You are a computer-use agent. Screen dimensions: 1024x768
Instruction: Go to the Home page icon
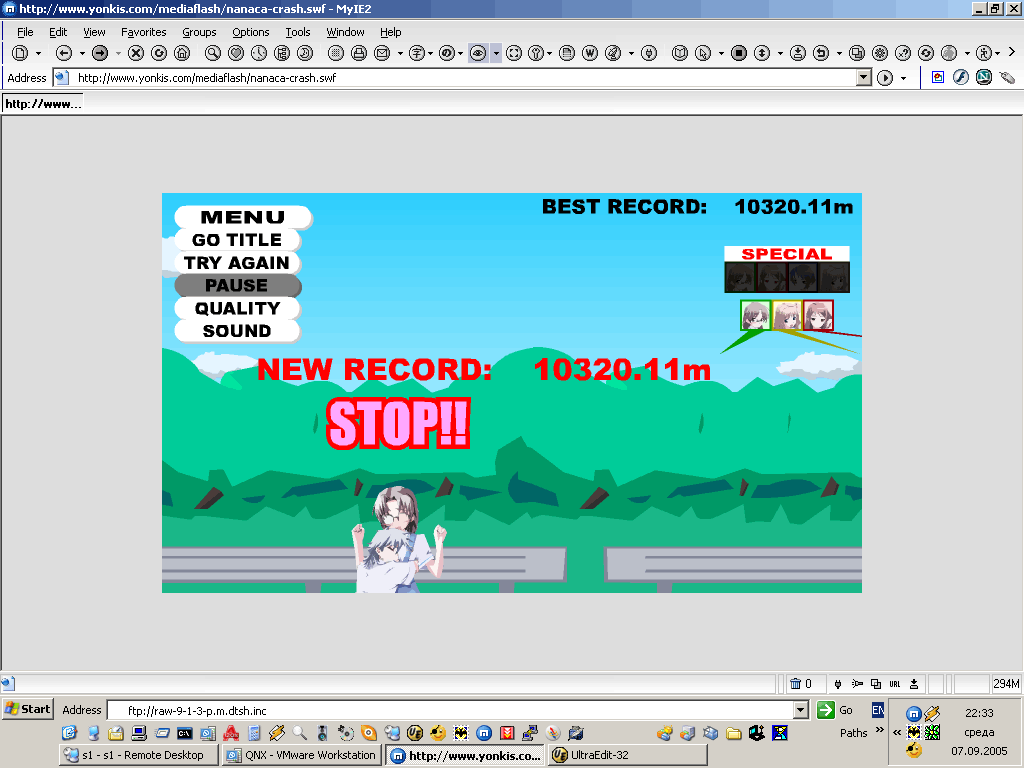(x=182, y=53)
